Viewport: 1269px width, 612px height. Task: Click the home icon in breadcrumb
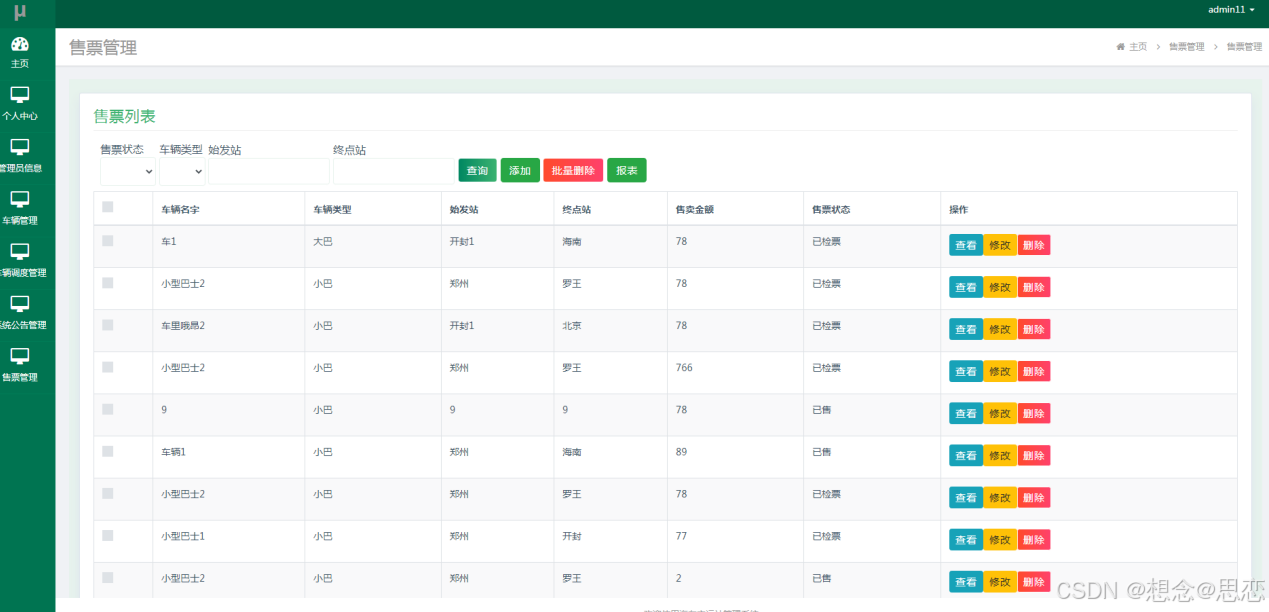click(x=1121, y=47)
